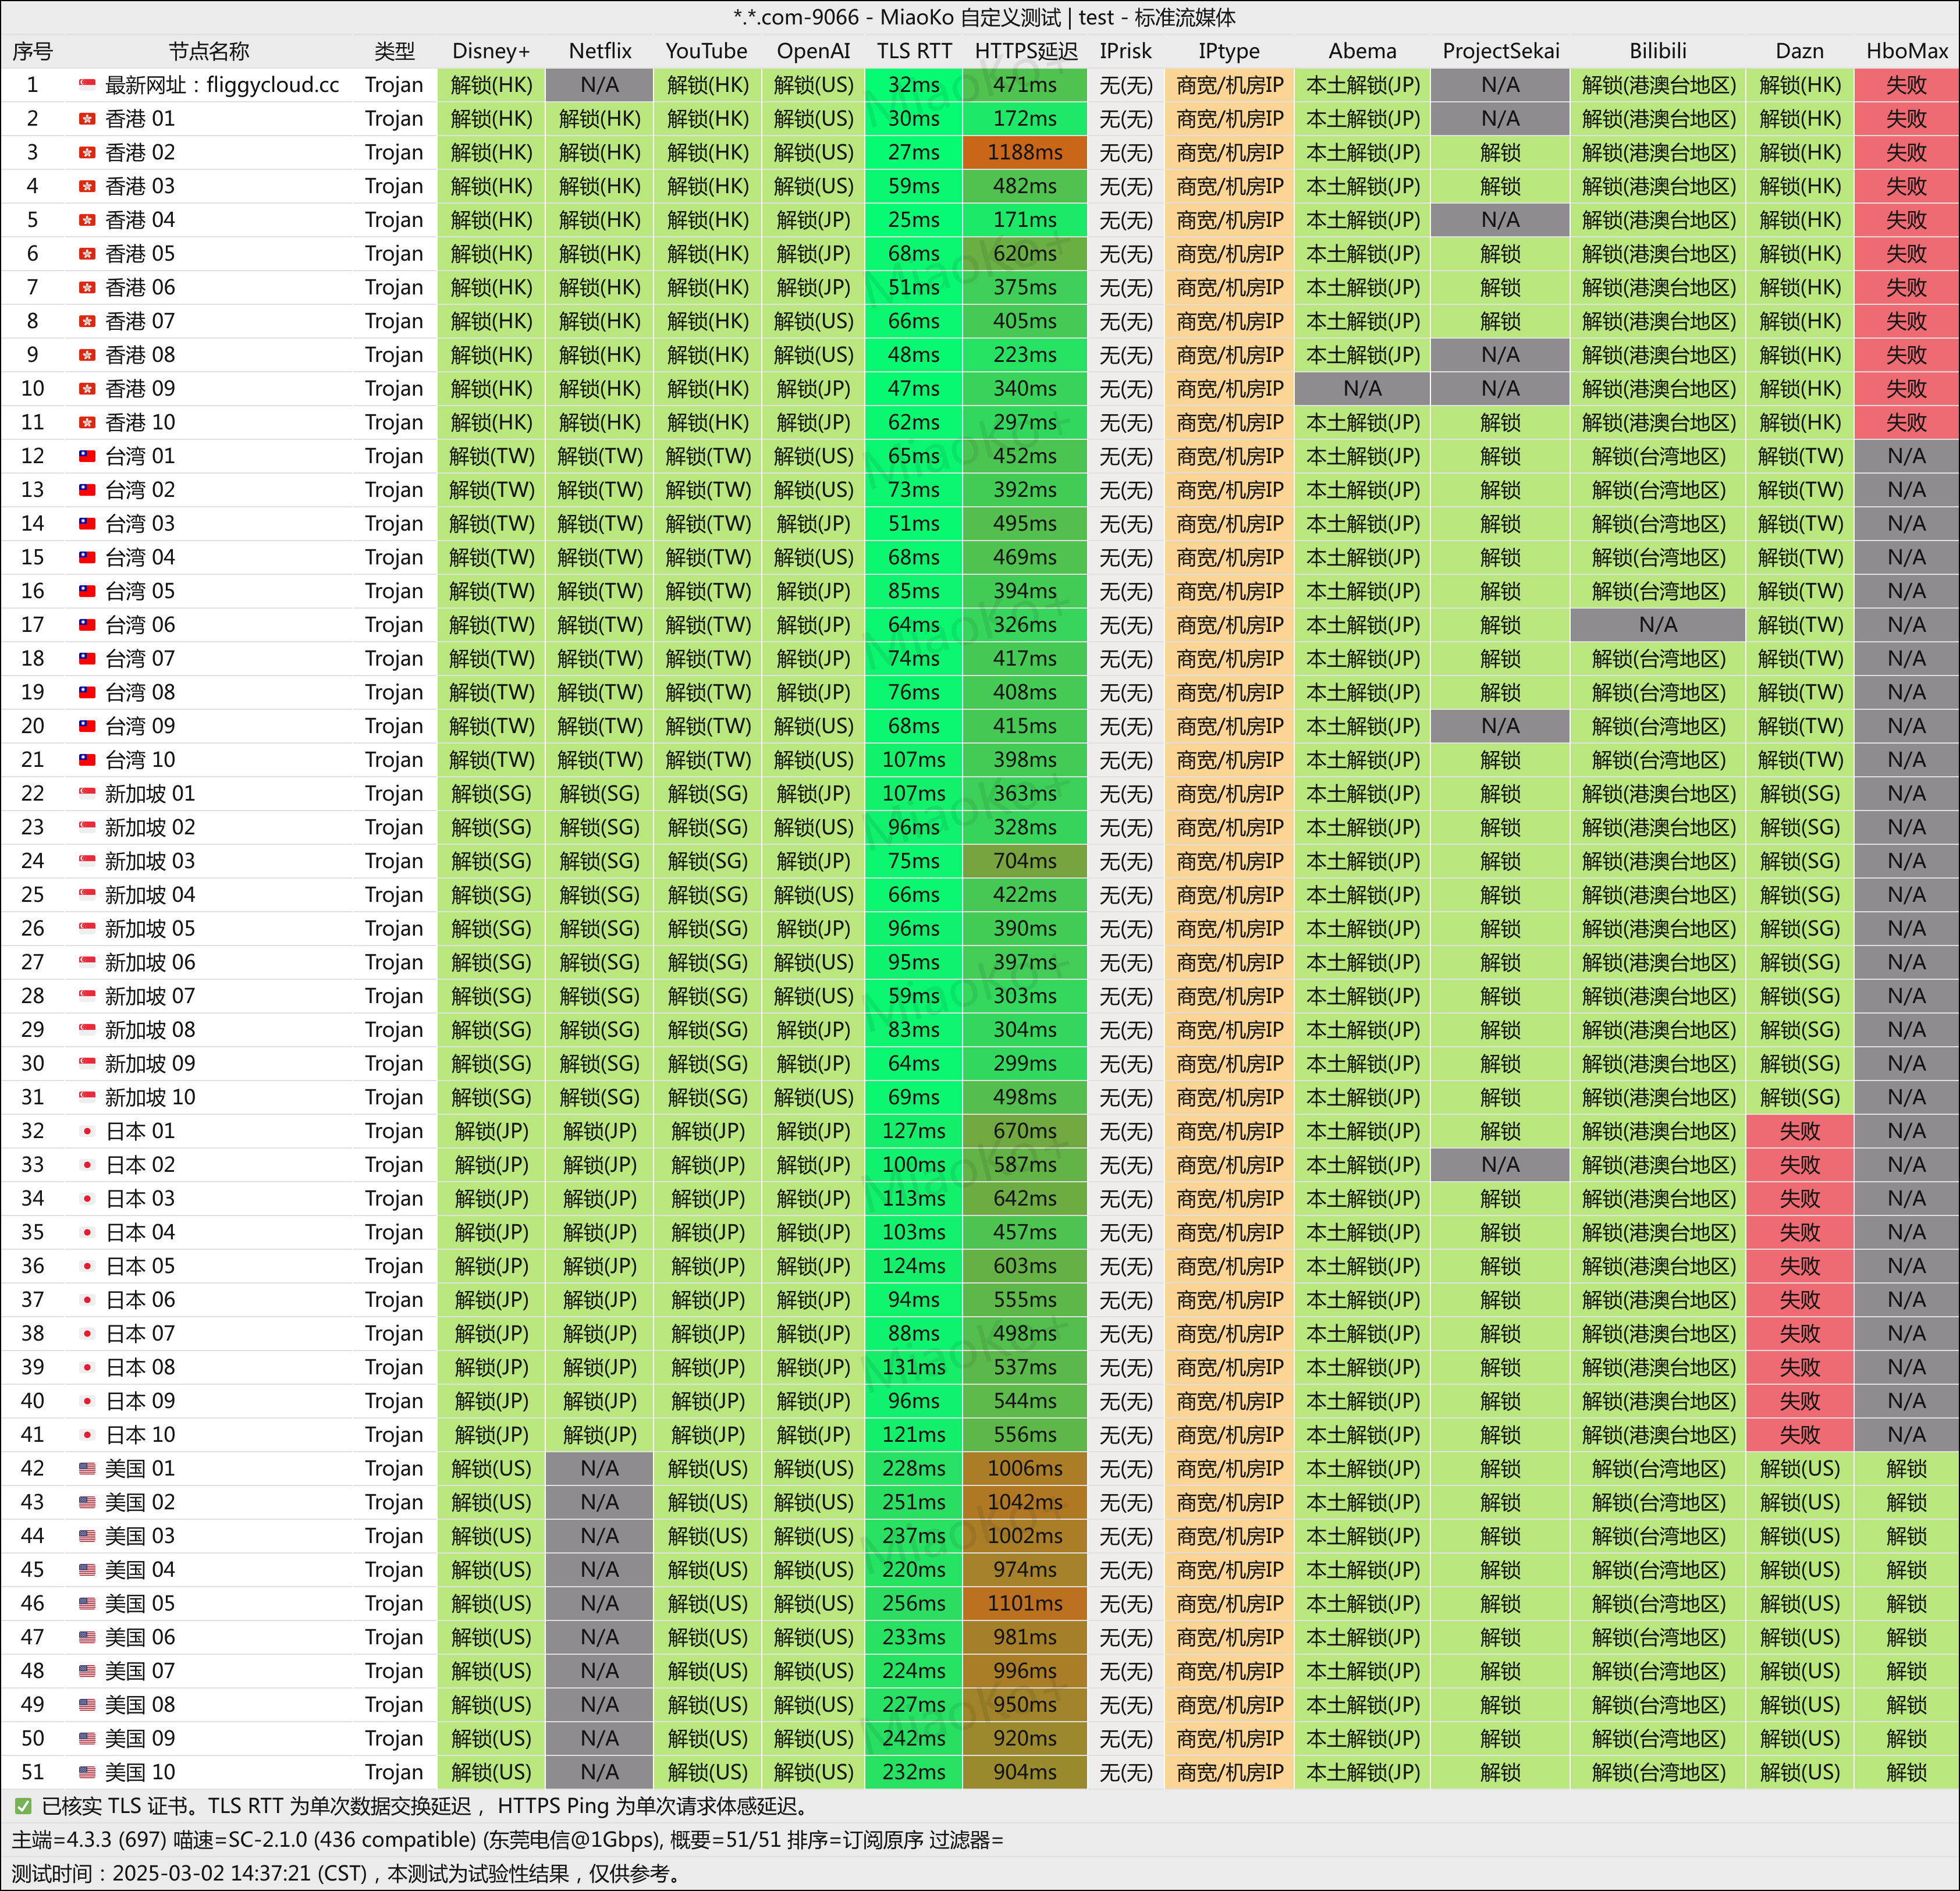Click the Taiwan flag beside 台湾 06
Screen dimensions: 1960x1891
(x=87, y=625)
